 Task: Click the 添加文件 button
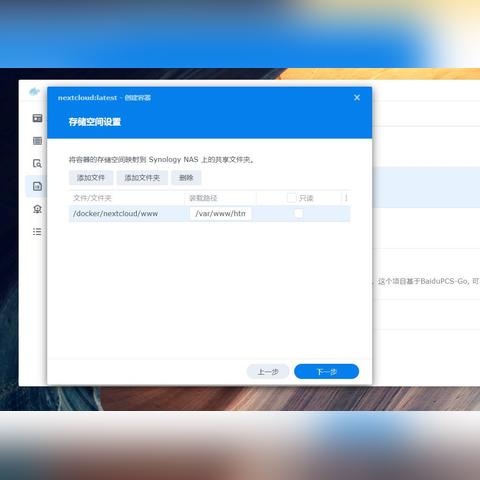[x=91, y=178]
